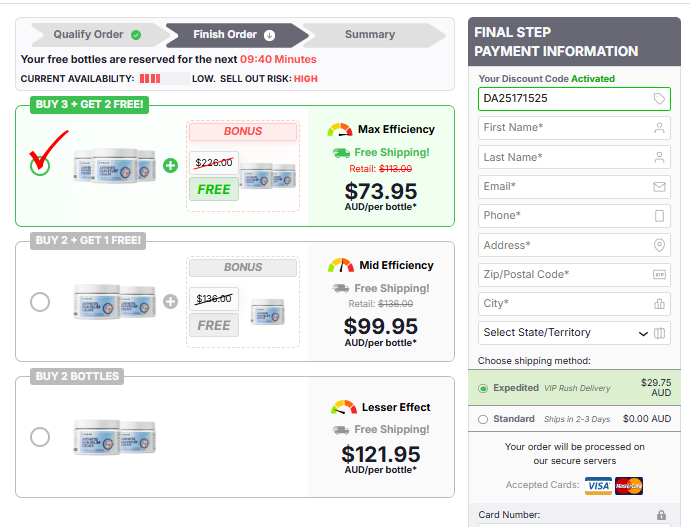690x527 pixels.
Task: Click the location pin icon in Address field
Action: (659, 245)
